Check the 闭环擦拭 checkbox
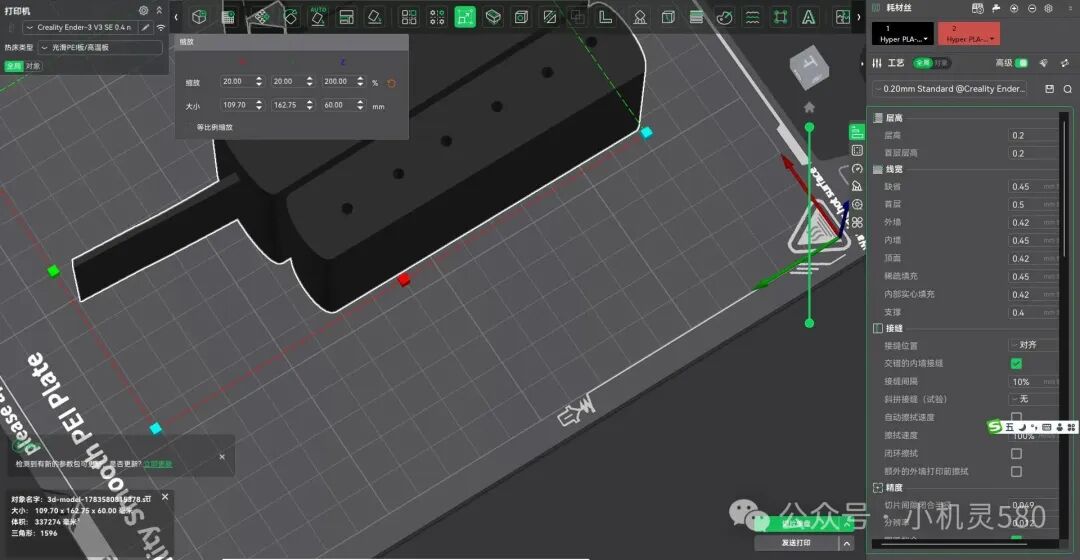This screenshot has width=1080, height=560. coord(1016,453)
